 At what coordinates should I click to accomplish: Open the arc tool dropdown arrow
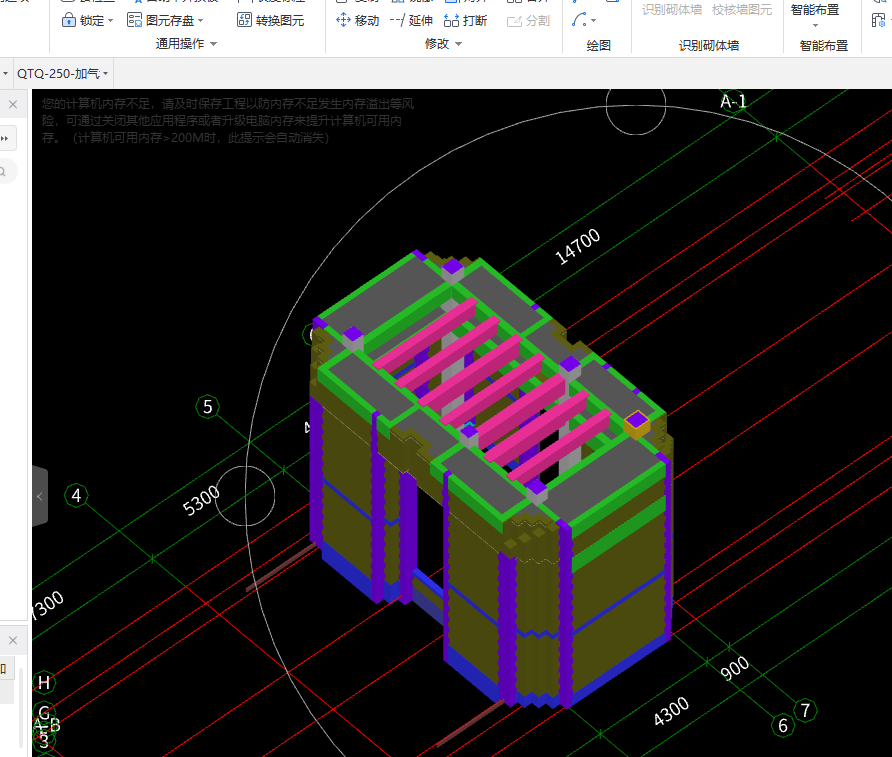594,21
